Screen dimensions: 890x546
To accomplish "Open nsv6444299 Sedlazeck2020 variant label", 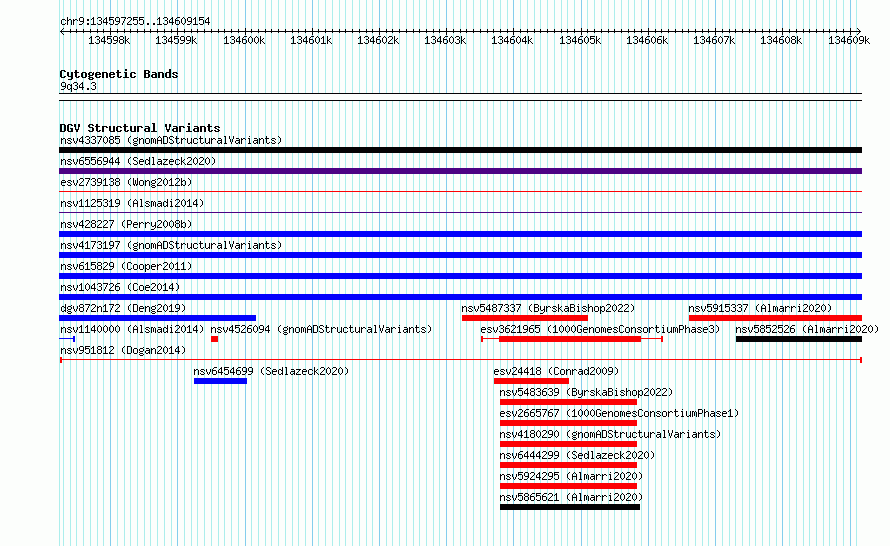I will pyautogui.click(x=577, y=455).
